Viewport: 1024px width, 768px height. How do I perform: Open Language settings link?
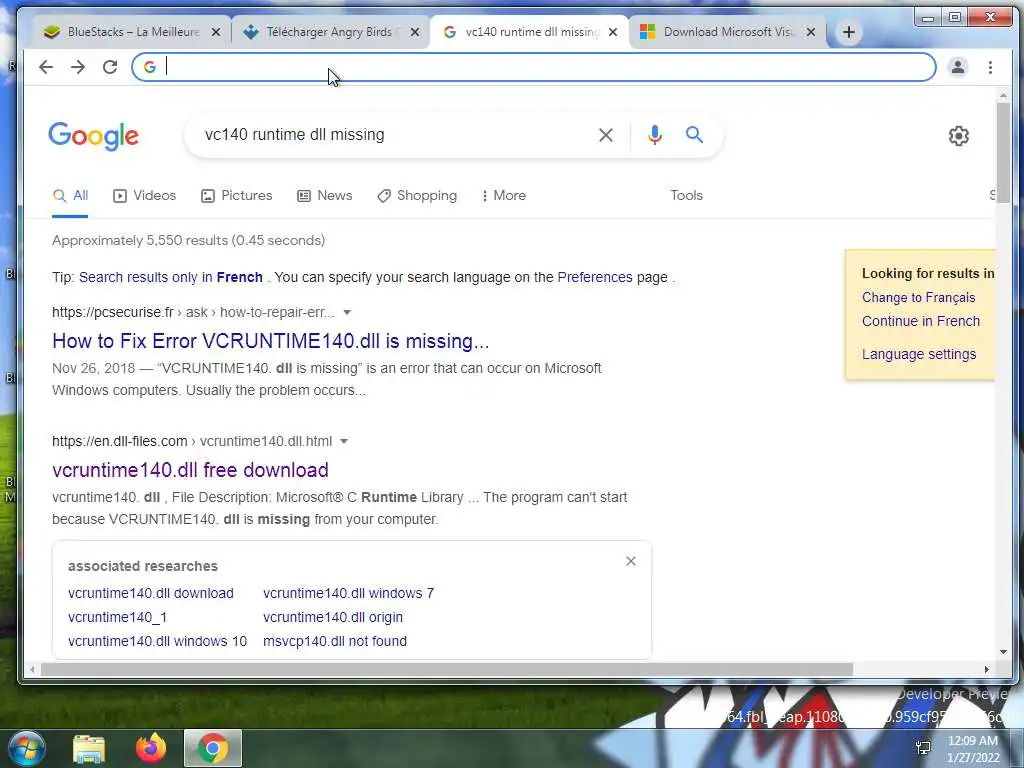click(x=919, y=354)
